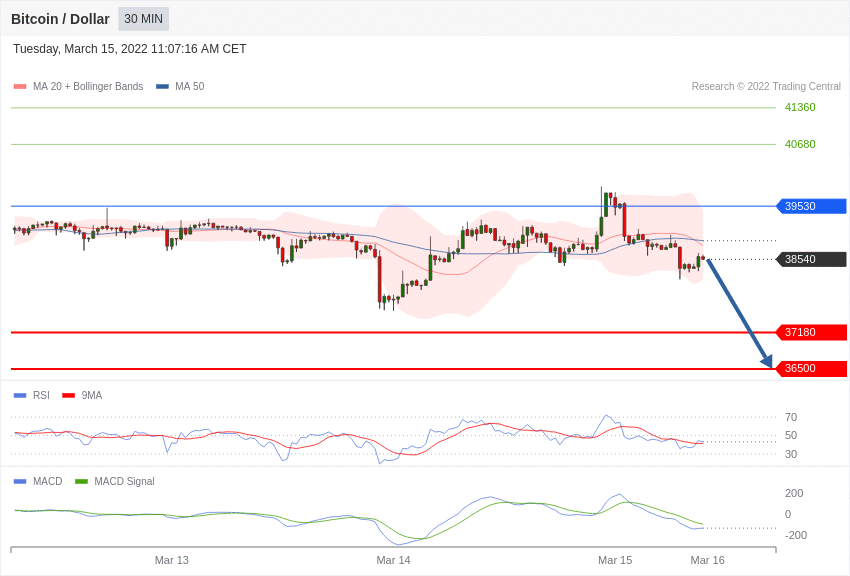
Task: Click the 41360 resistance level label
Action: (800, 107)
